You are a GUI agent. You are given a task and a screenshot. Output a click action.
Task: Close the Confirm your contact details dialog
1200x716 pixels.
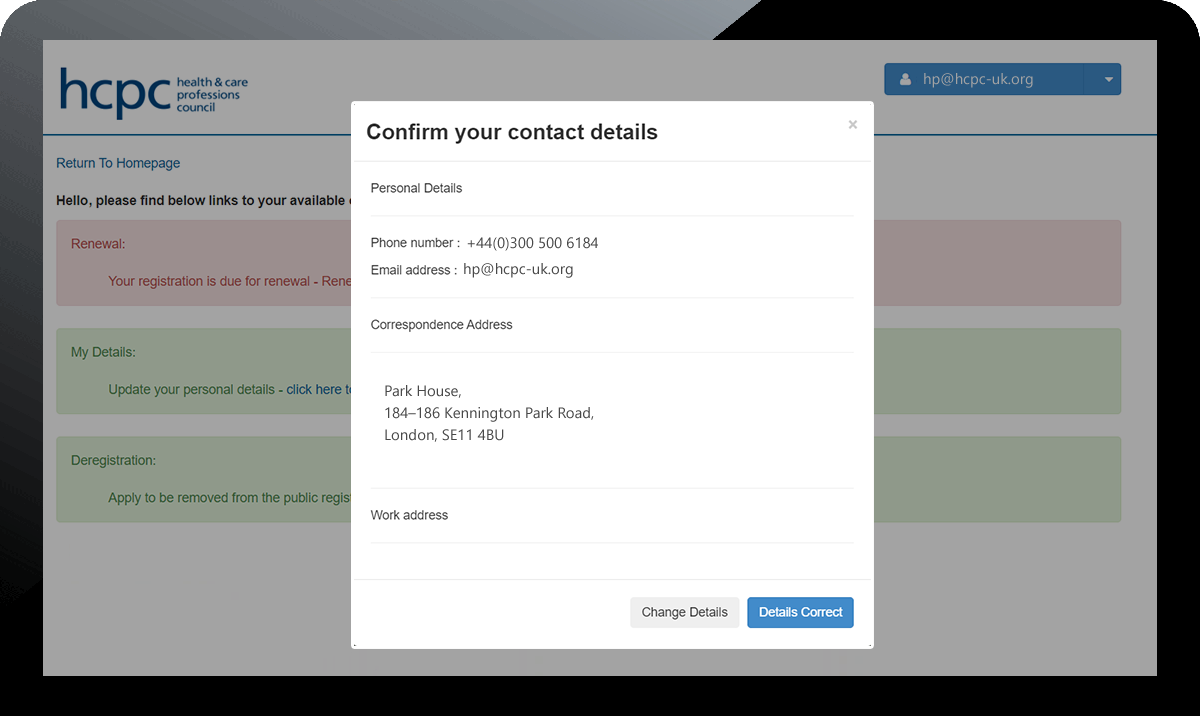click(x=852, y=125)
